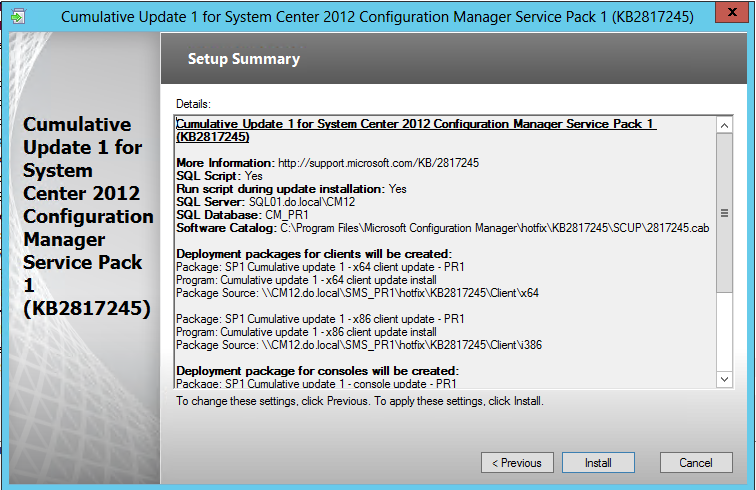The height and width of the screenshot is (490, 756).
Task: Click the 'SQL Script: Yes' line
Action: (219, 176)
